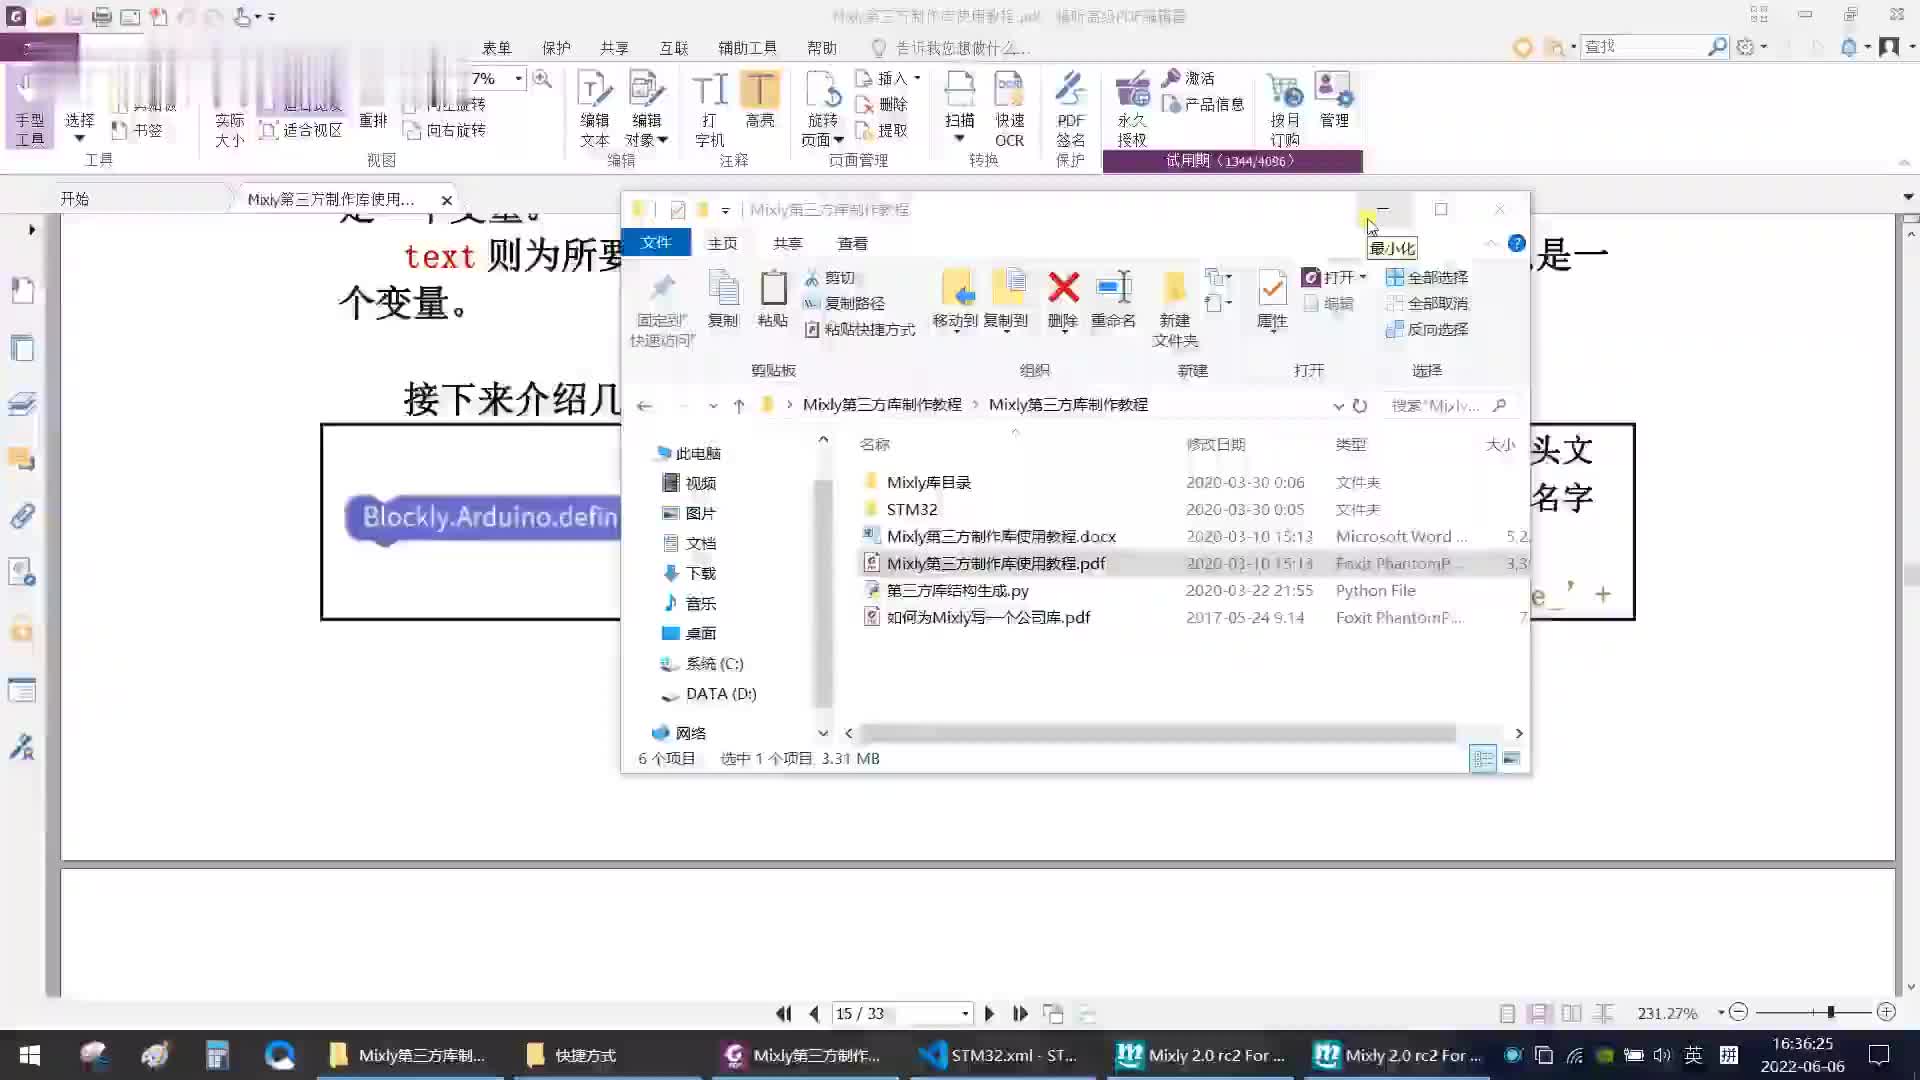1920x1080 pixels.
Task: Click the Rotate Pages tool
Action: click(x=822, y=110)
